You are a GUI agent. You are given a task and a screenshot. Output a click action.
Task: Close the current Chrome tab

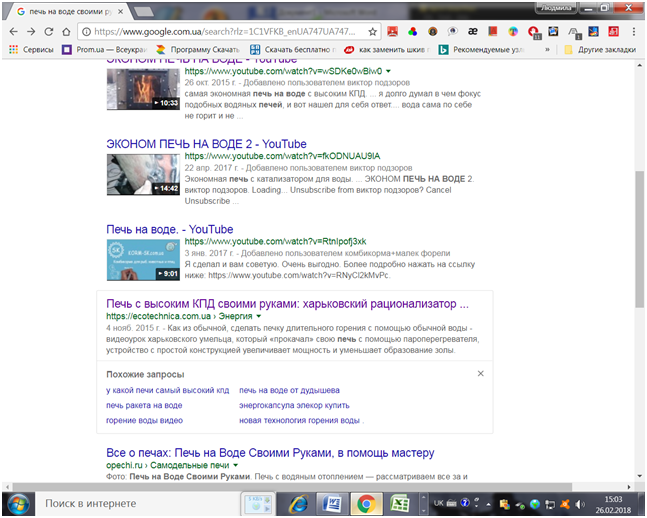coord(120,12)
